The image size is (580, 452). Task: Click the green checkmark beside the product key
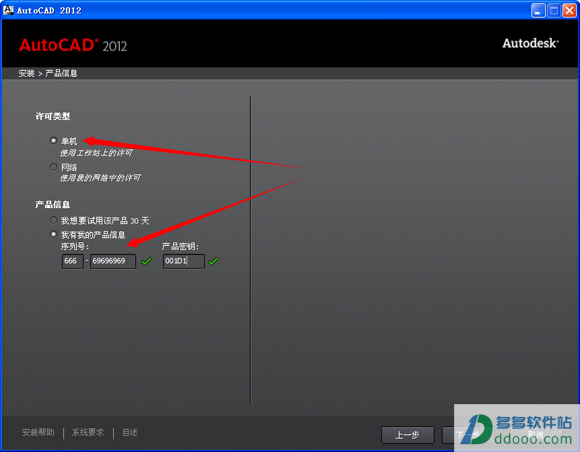coord(213,261)
